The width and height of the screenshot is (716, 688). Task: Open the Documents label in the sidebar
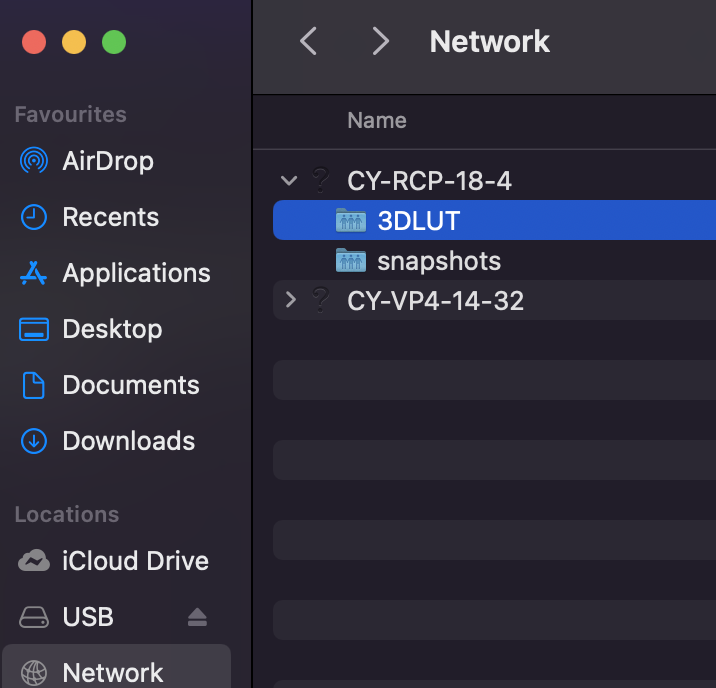pyautogui.click(x=131, y=385)
